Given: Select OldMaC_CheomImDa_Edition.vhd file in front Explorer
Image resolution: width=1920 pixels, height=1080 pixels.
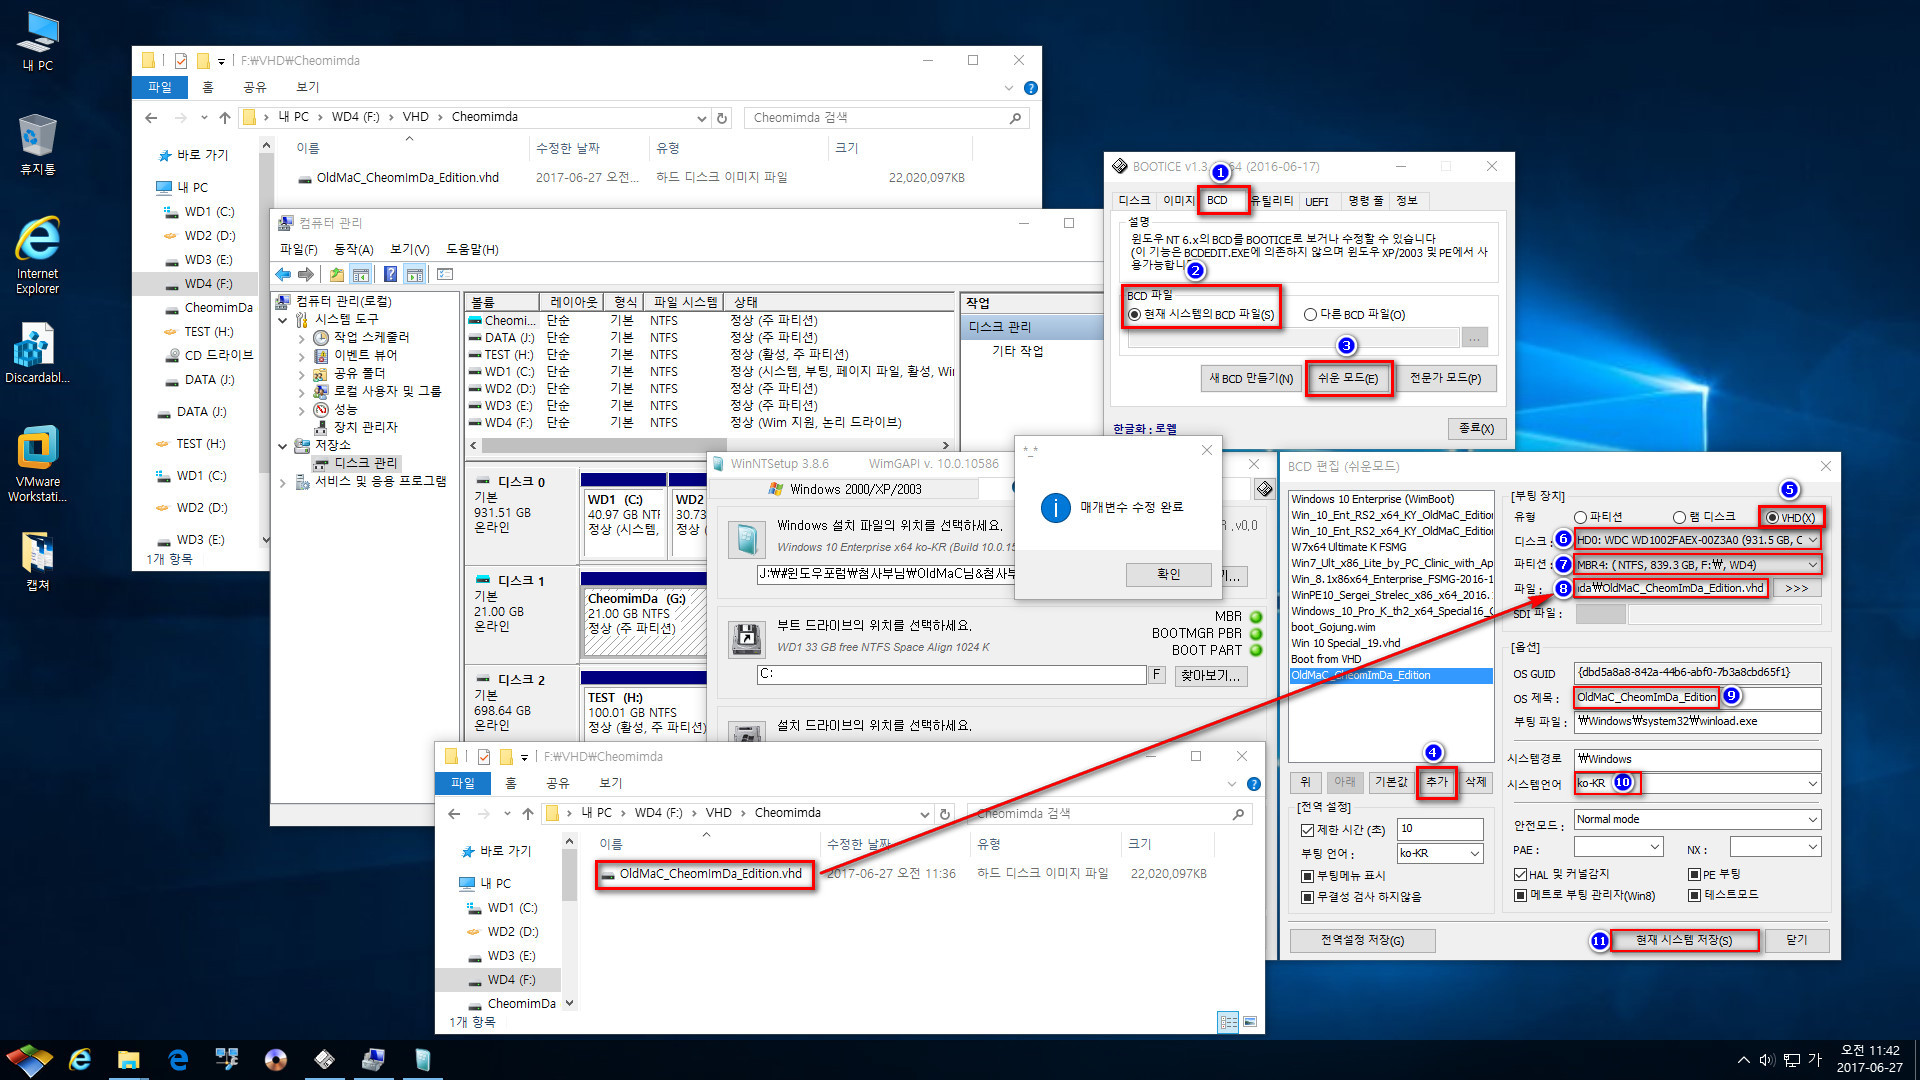Looking at the screenshot, I should point(710,874).
